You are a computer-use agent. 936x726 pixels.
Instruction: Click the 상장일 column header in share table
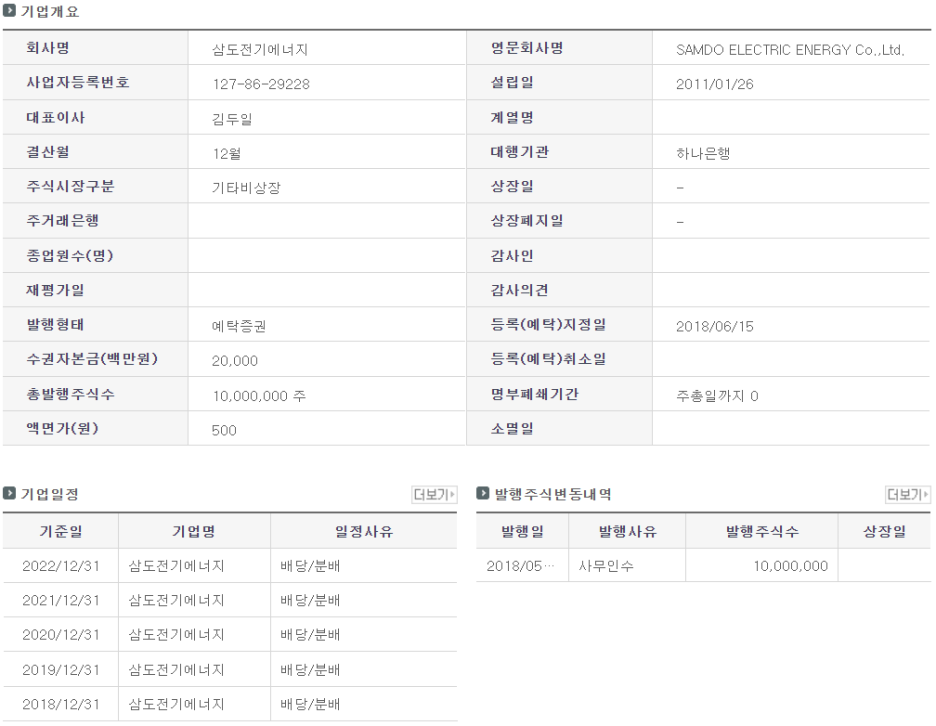coord(885,531)
